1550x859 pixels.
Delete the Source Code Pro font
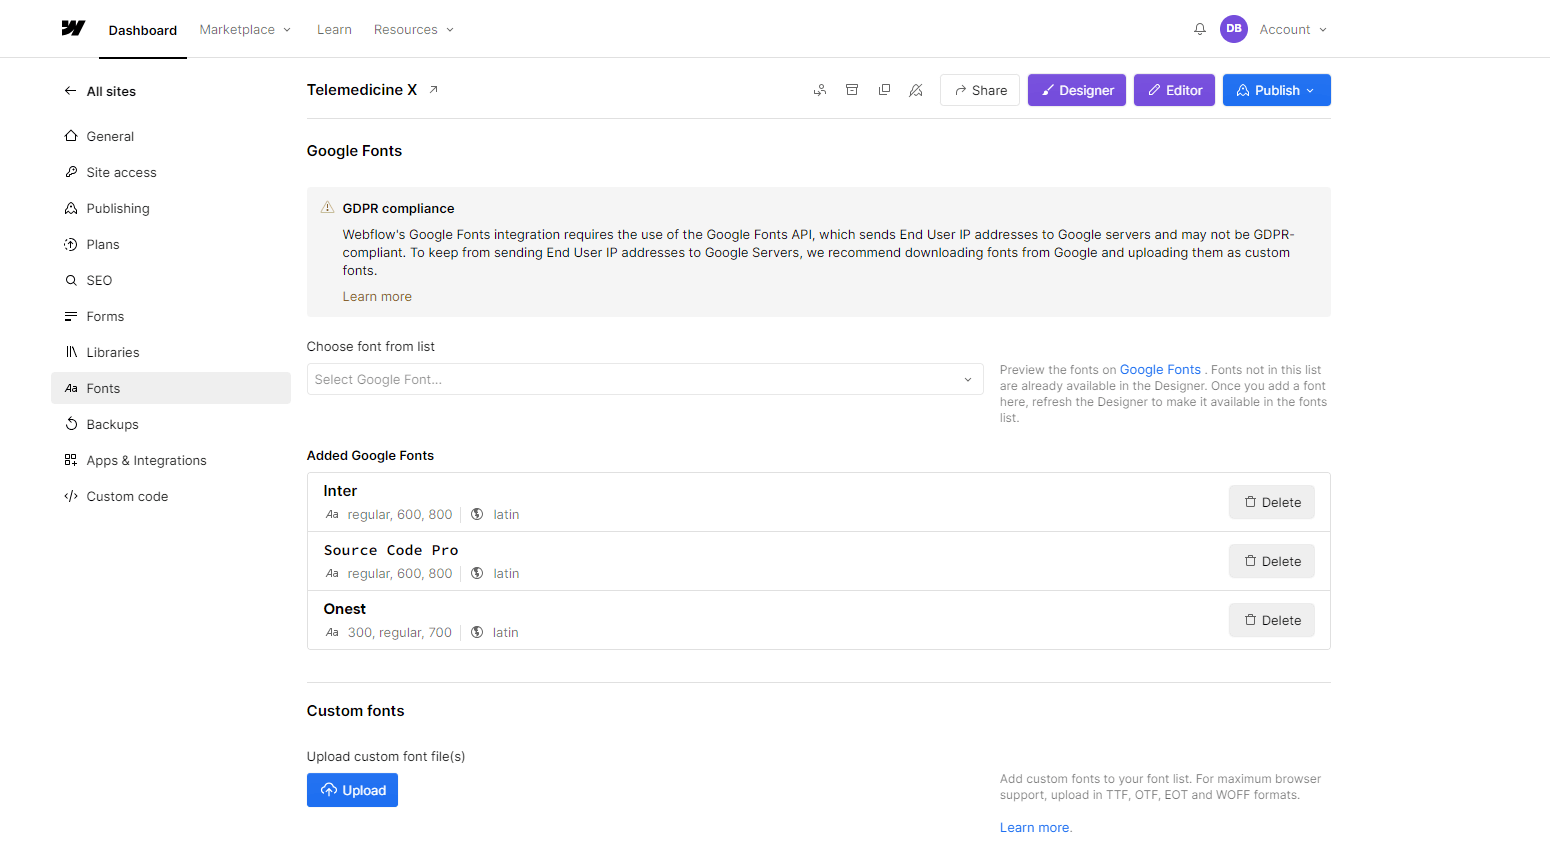pos(1272,561)
